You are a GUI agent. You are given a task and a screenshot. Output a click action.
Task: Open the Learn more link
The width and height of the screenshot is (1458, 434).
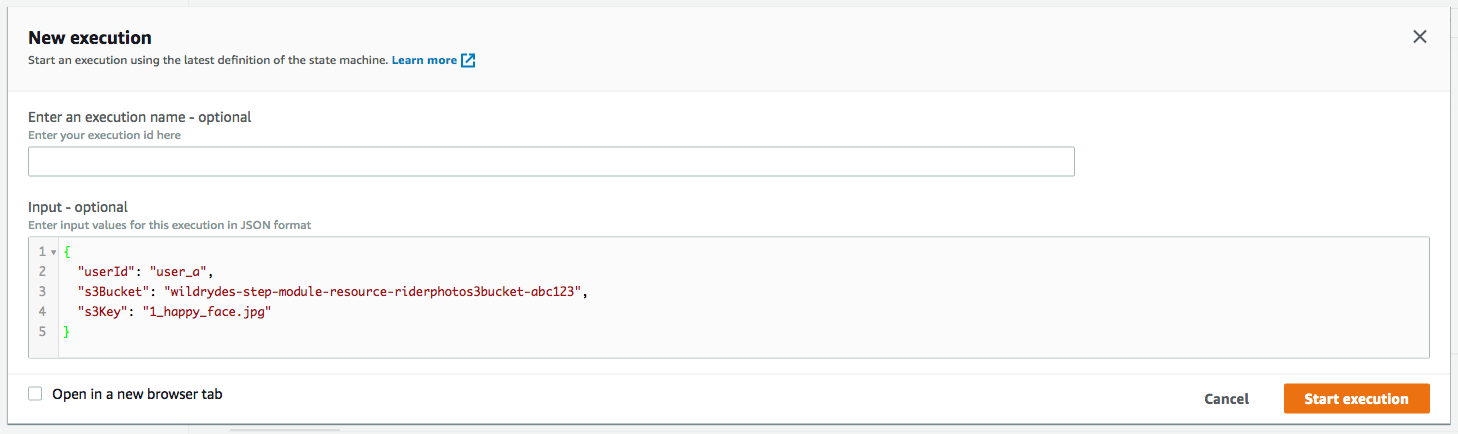424,60
